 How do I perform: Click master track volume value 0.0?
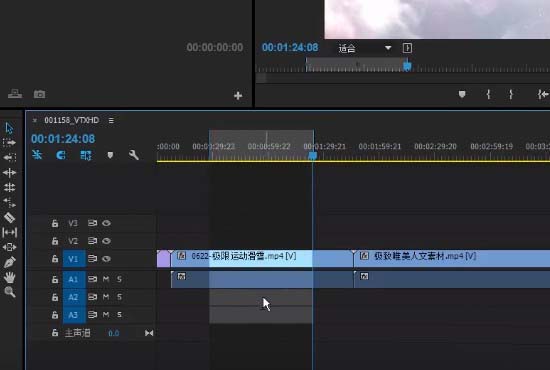(x=114, y=333)
